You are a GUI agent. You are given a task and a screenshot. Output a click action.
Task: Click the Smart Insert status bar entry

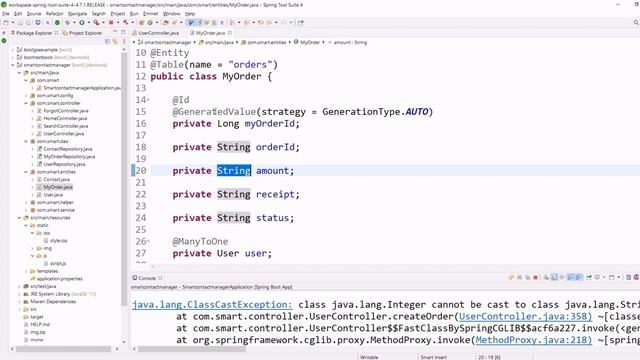coord(433,357)
